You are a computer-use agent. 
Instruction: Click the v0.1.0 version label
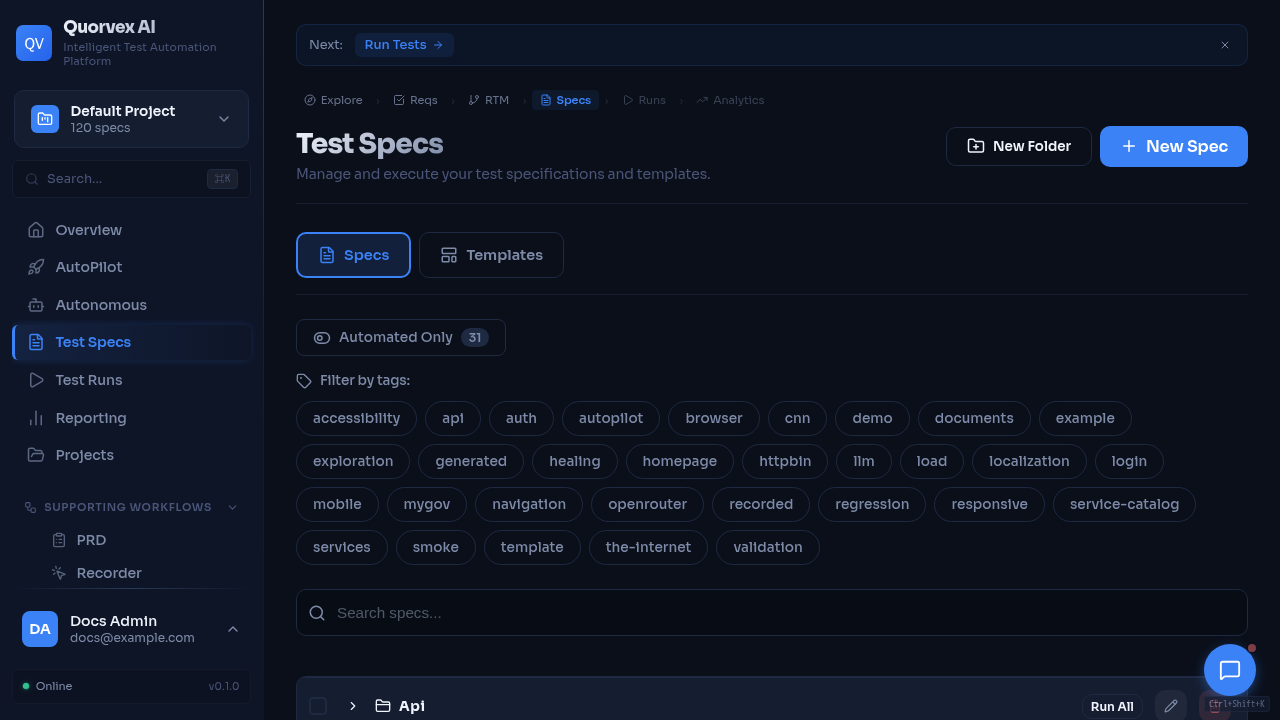224,686
